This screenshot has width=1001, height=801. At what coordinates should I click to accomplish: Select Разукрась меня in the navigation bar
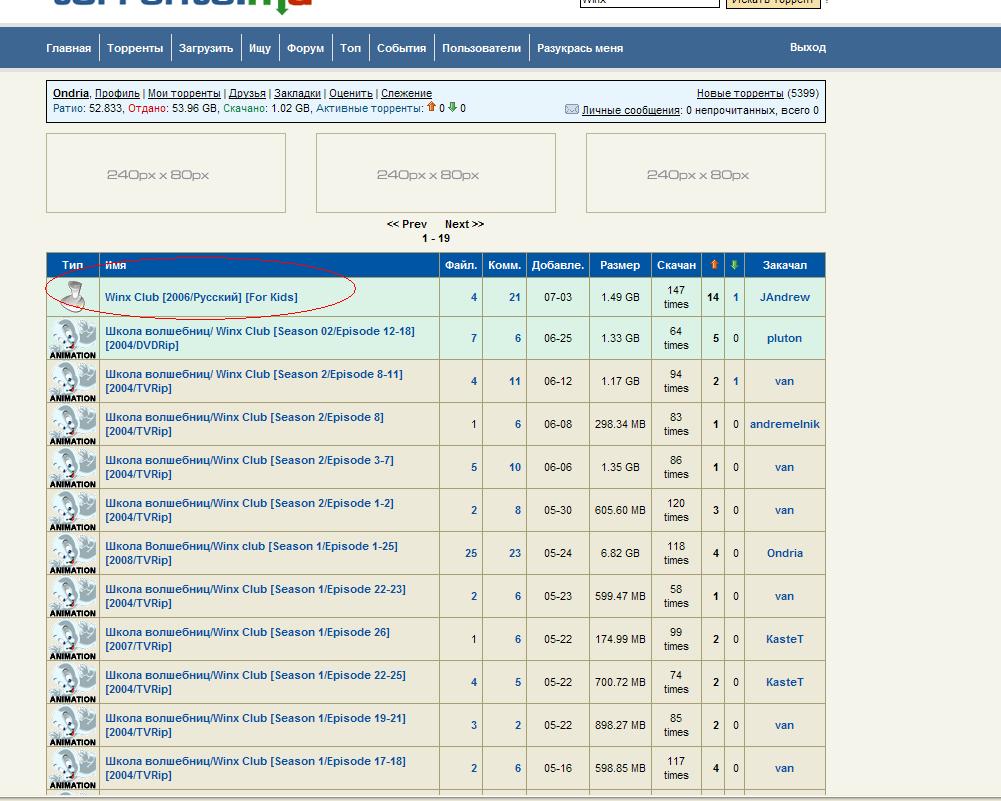[x=580, y=48]
